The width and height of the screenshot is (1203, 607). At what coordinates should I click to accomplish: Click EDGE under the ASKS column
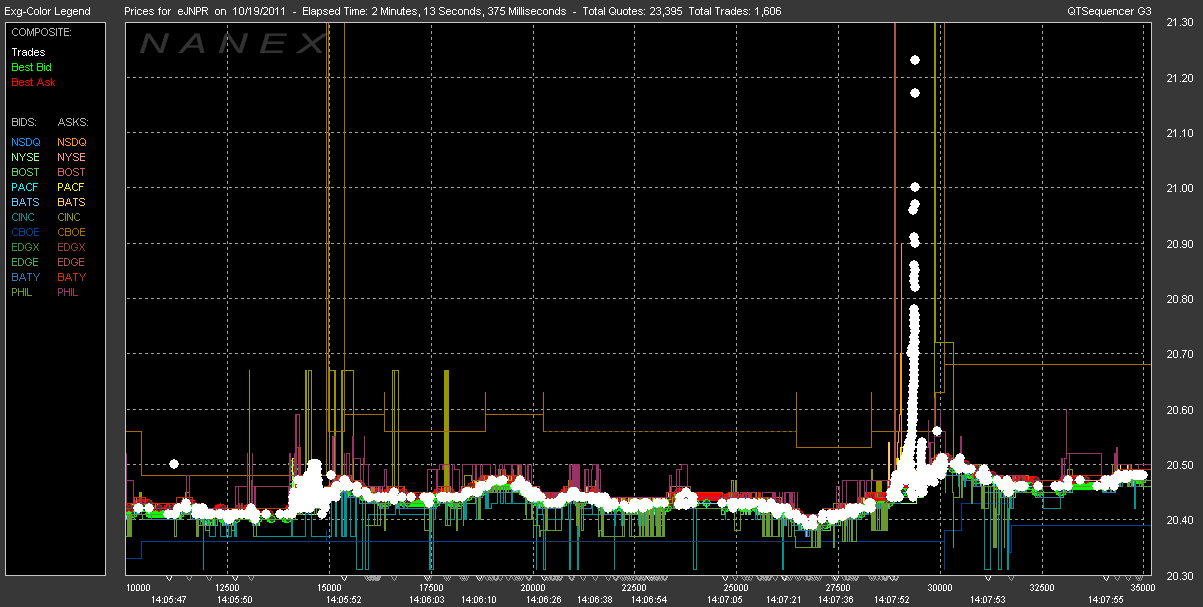(x=73, y=262)
